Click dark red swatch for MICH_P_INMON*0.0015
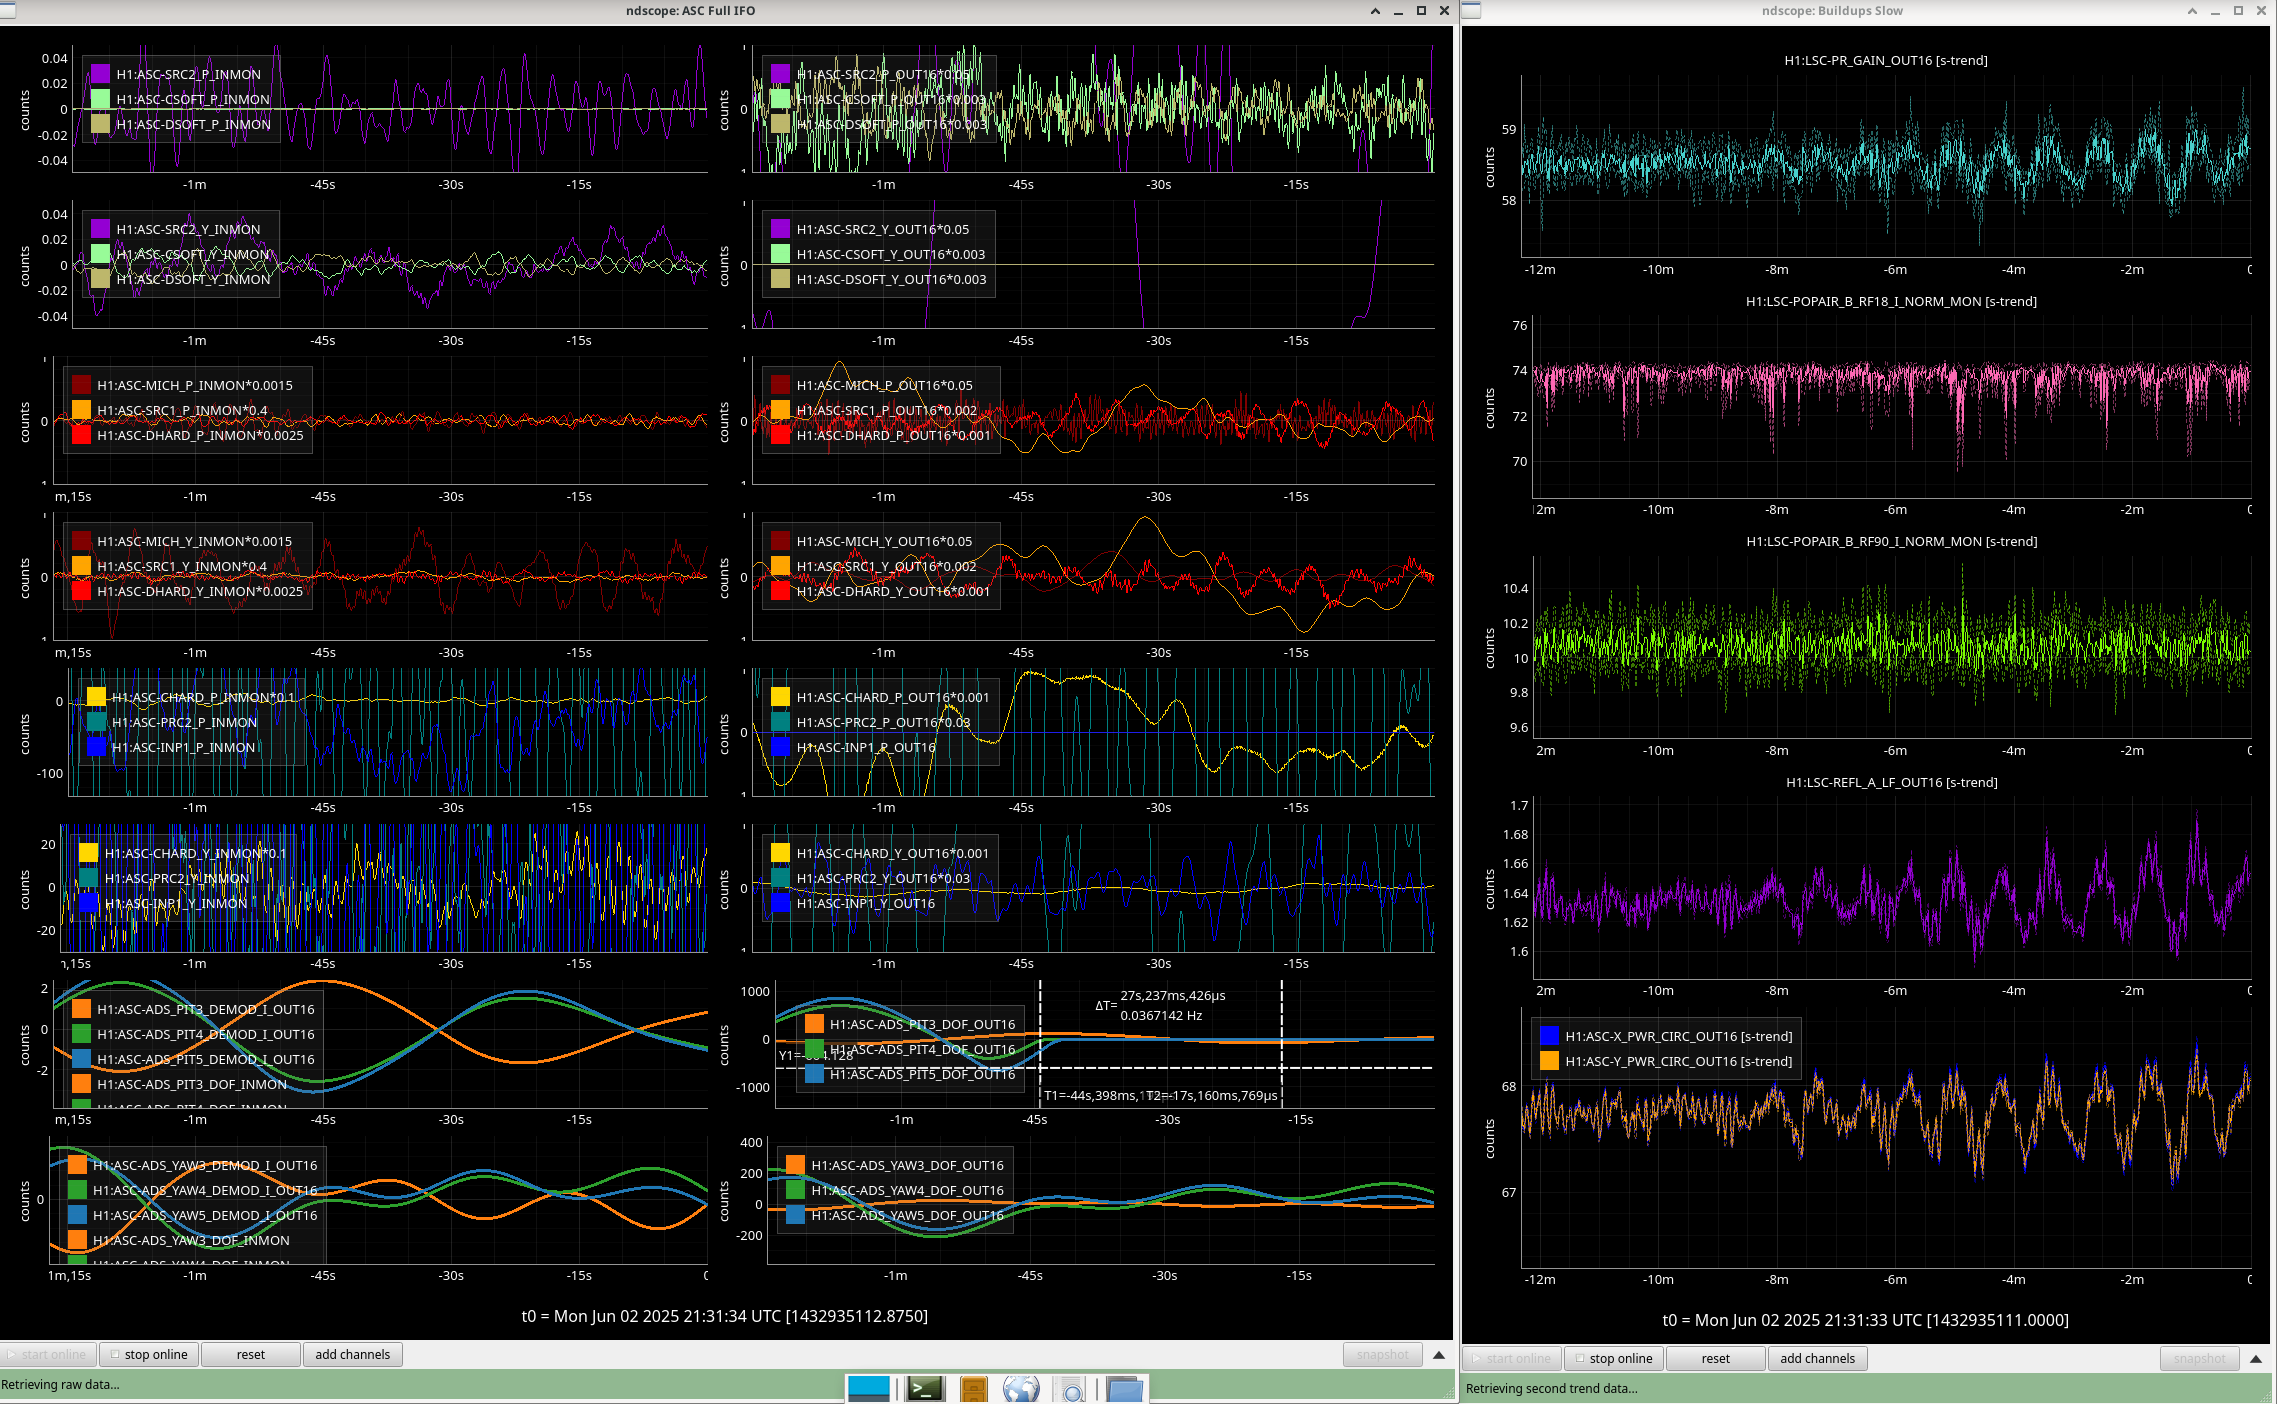This screenshot has height=1404, width=2277. [x=81, y=385]
